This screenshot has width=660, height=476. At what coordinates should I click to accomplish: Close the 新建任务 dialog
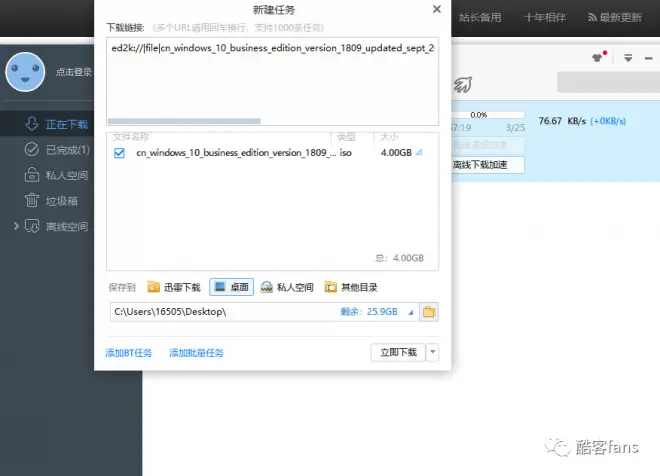point(437,9)
